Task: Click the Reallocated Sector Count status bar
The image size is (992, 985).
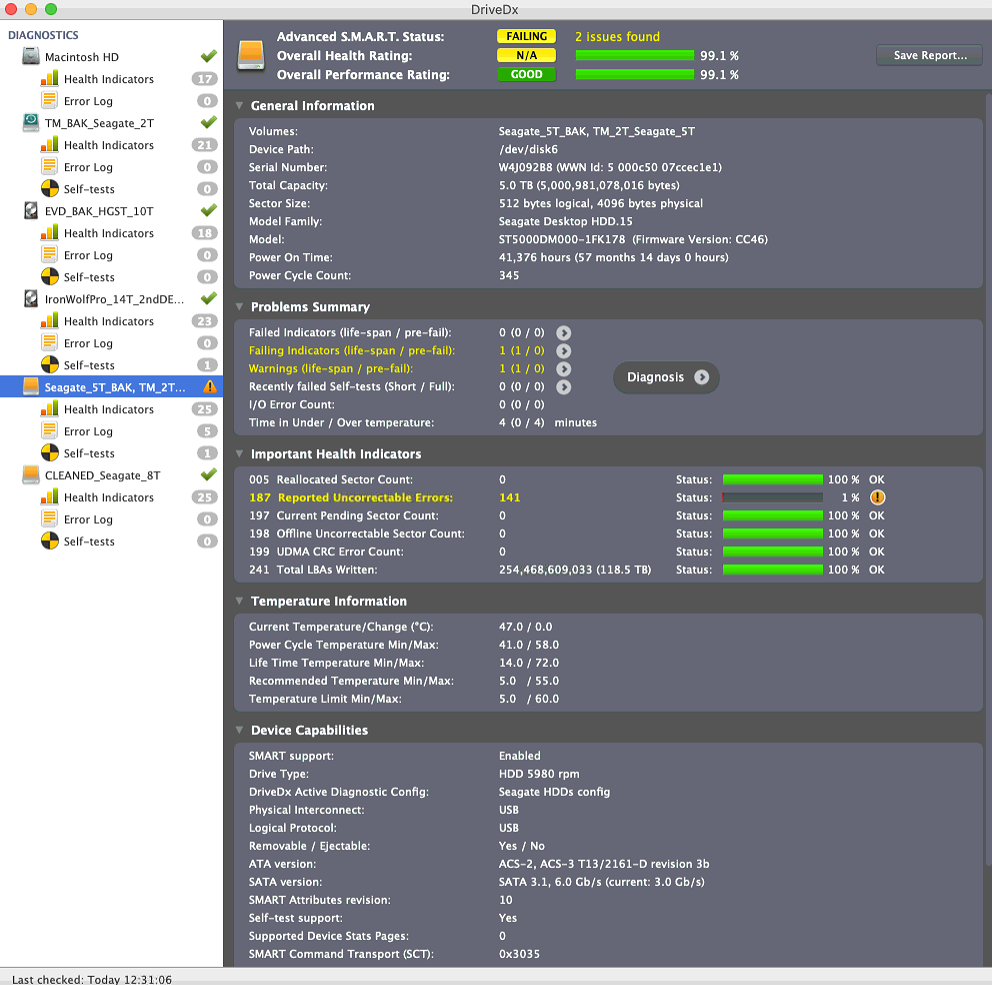Action: click(772, 480)
